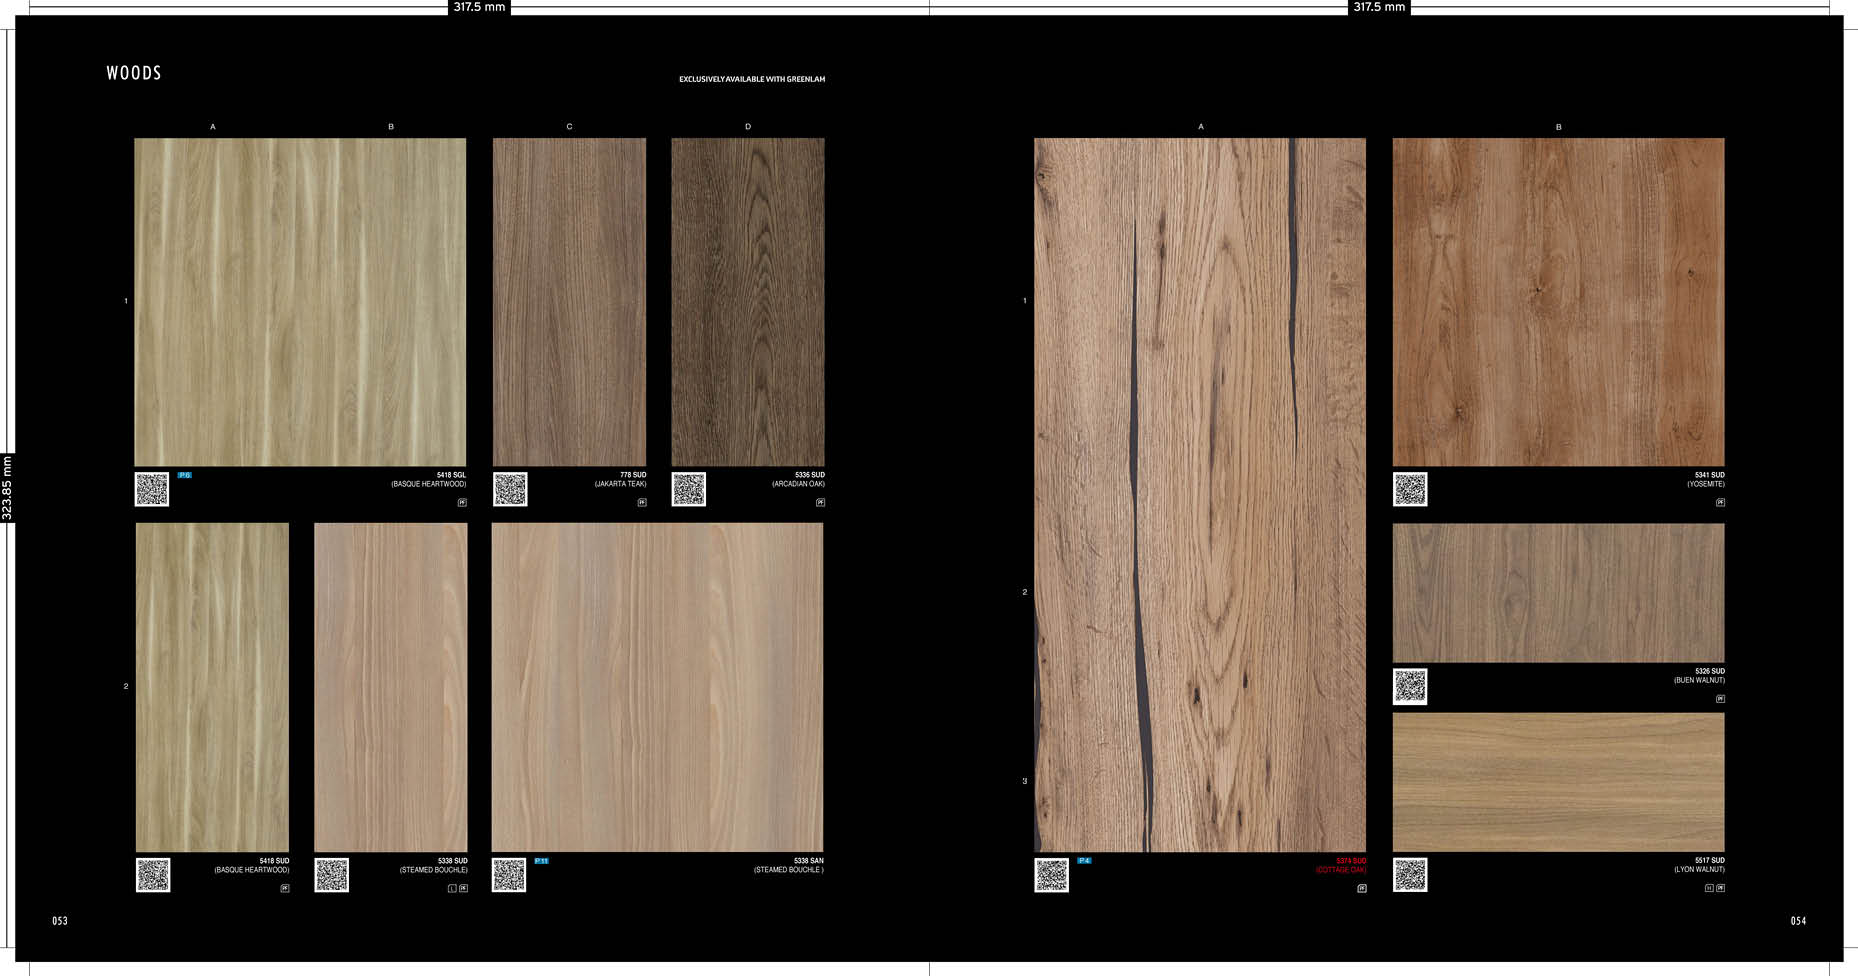This screenshot has width=1858, height=976.
Task: Click the blue P 4 tag near Cottage Oak
Action: tap(1084, 861)
